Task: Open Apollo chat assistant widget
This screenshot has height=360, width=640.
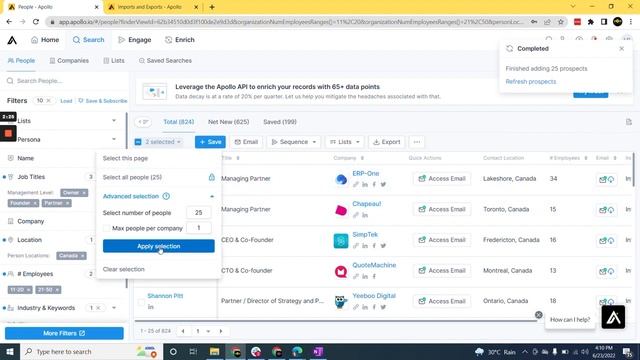Action: pyautogui.click(x=613, y=317)
